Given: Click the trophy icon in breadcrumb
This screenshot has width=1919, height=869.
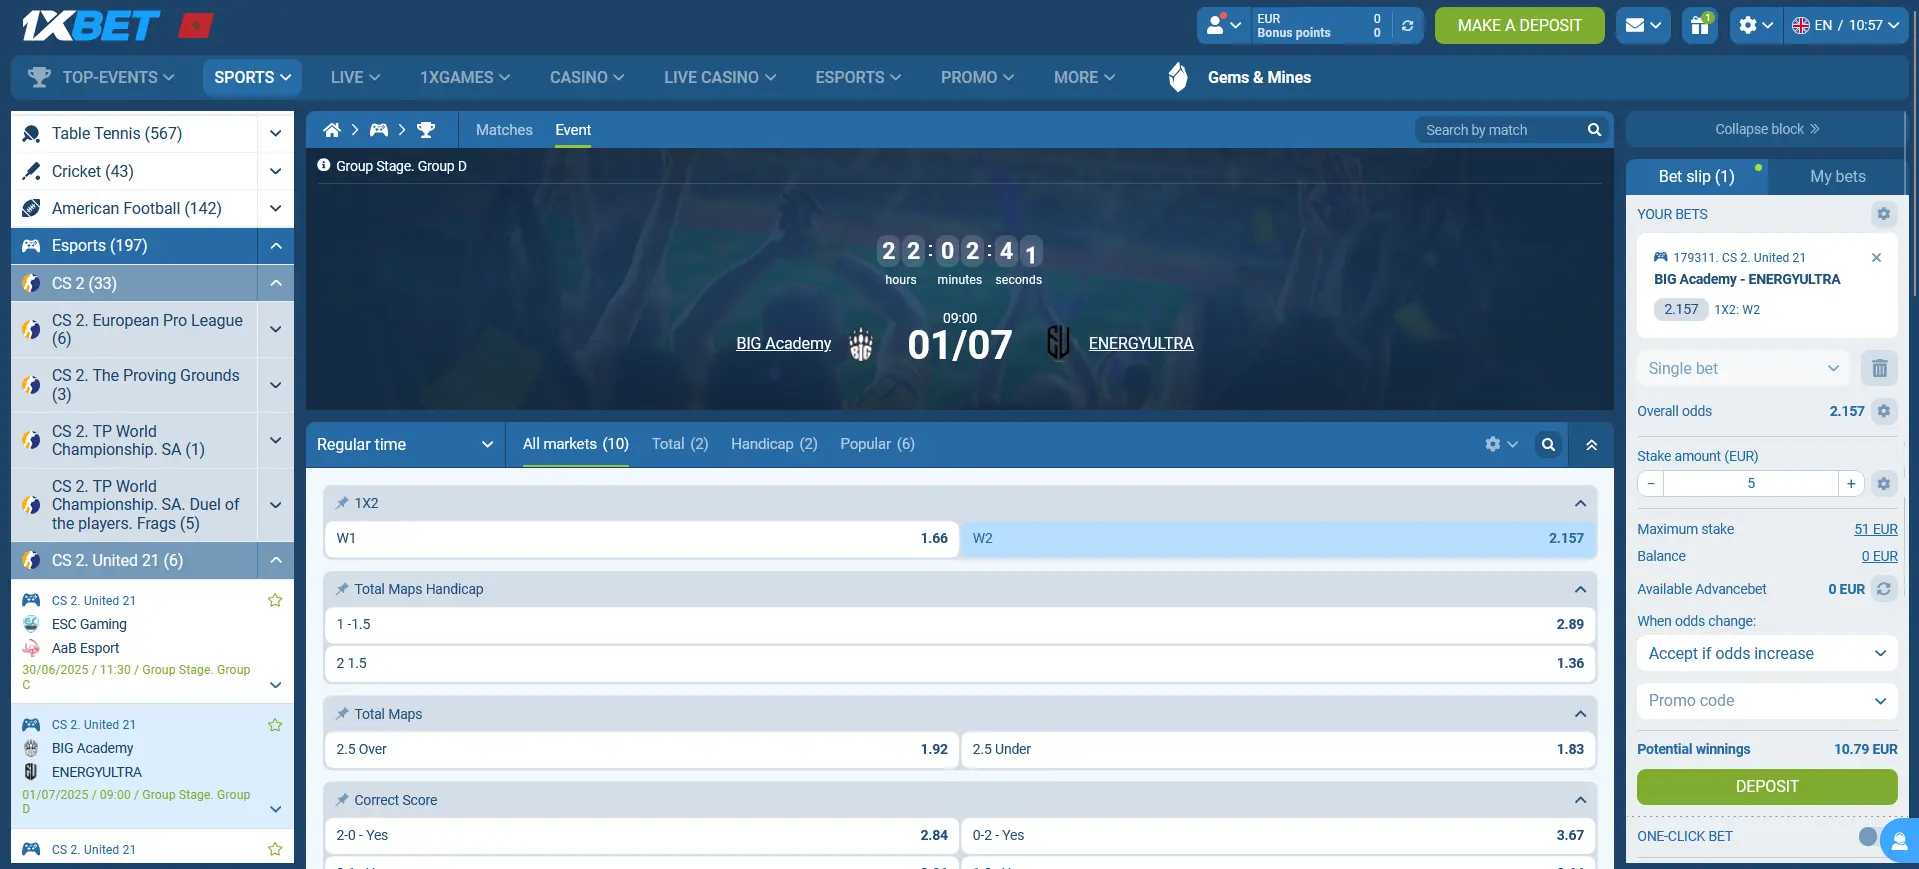Looking at the screenshot, I should 426,130.
